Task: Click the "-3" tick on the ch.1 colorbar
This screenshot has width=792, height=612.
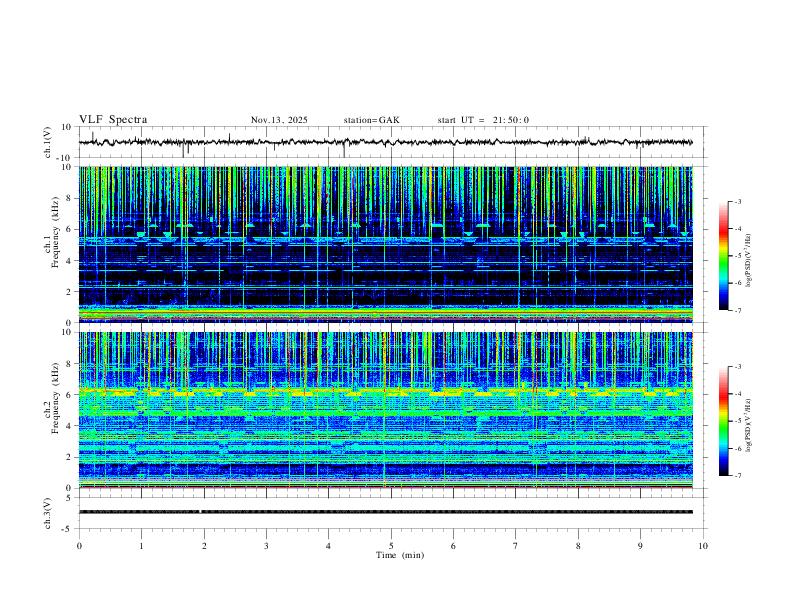Action: [738, 201]
